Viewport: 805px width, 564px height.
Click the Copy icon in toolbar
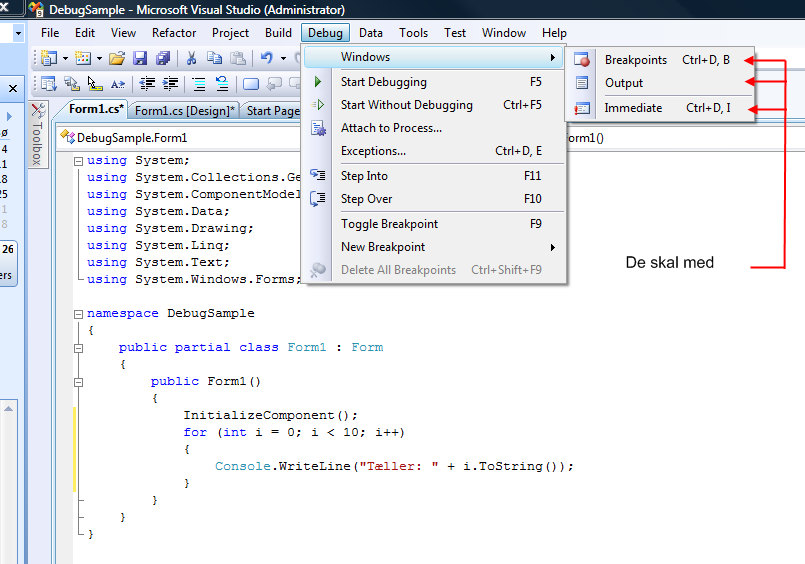[x=214, y=58]
